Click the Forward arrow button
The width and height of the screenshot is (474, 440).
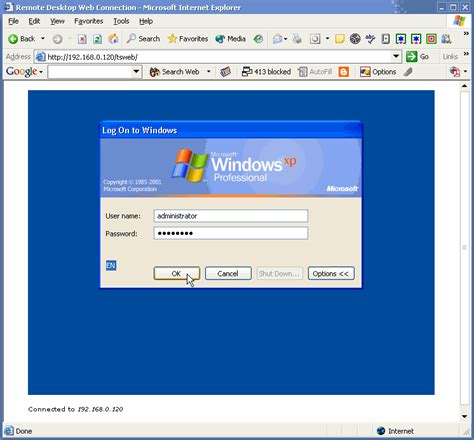57,39
